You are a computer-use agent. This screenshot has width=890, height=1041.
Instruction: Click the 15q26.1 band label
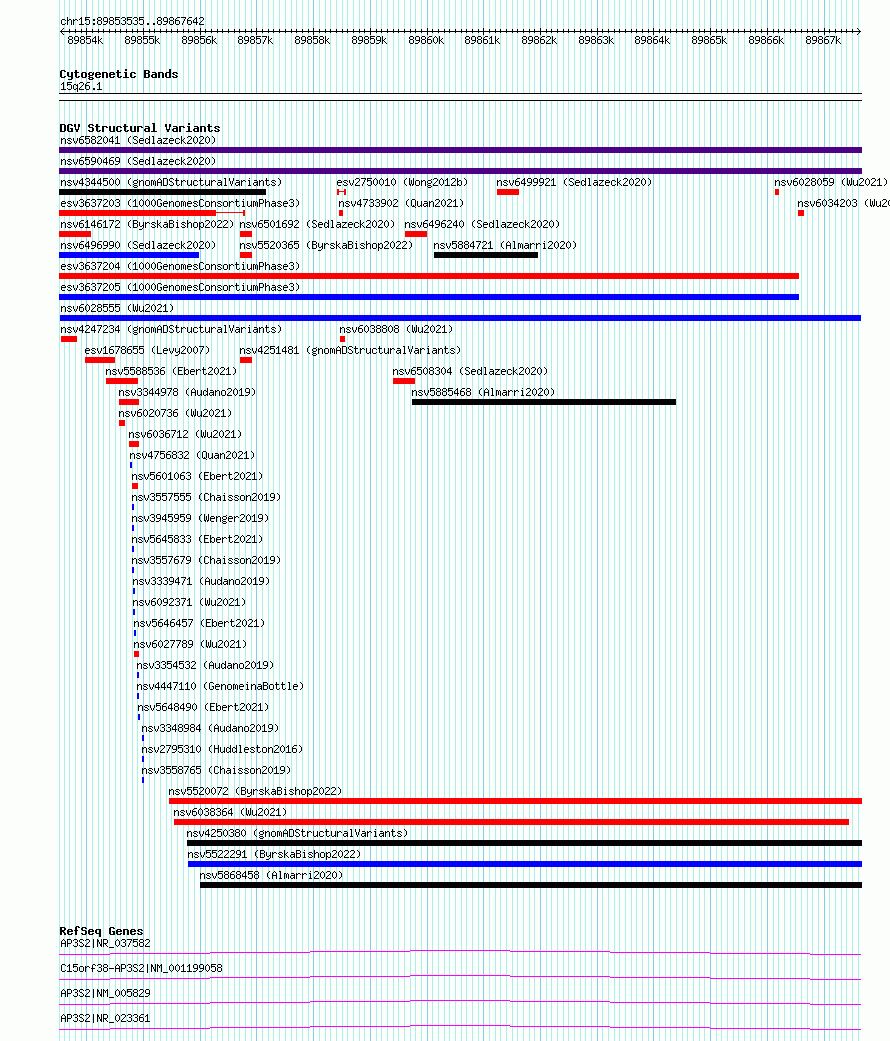click(81, 87)
